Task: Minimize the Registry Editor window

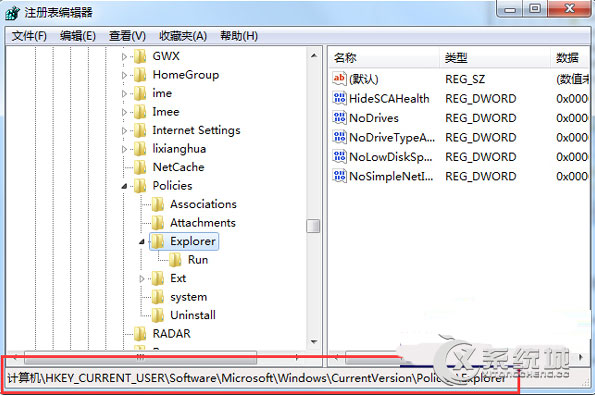Action: pos(510,9)
